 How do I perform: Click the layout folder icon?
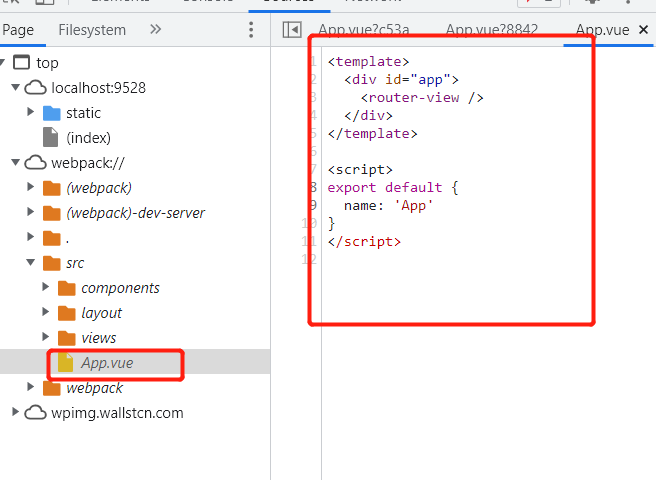pyautogui.click(x=67, y=313)
